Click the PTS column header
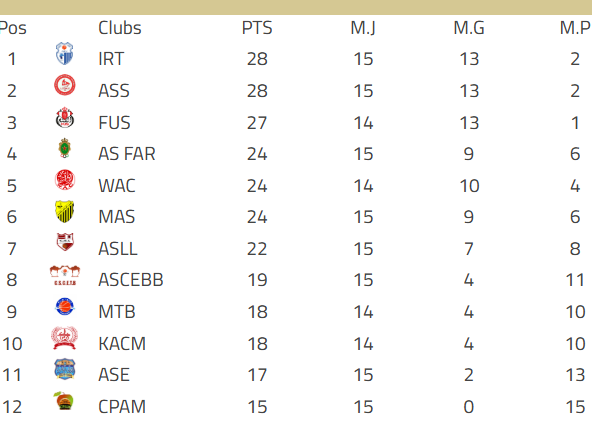This screenshot has width=592, height=421. [x=257, y=28]
